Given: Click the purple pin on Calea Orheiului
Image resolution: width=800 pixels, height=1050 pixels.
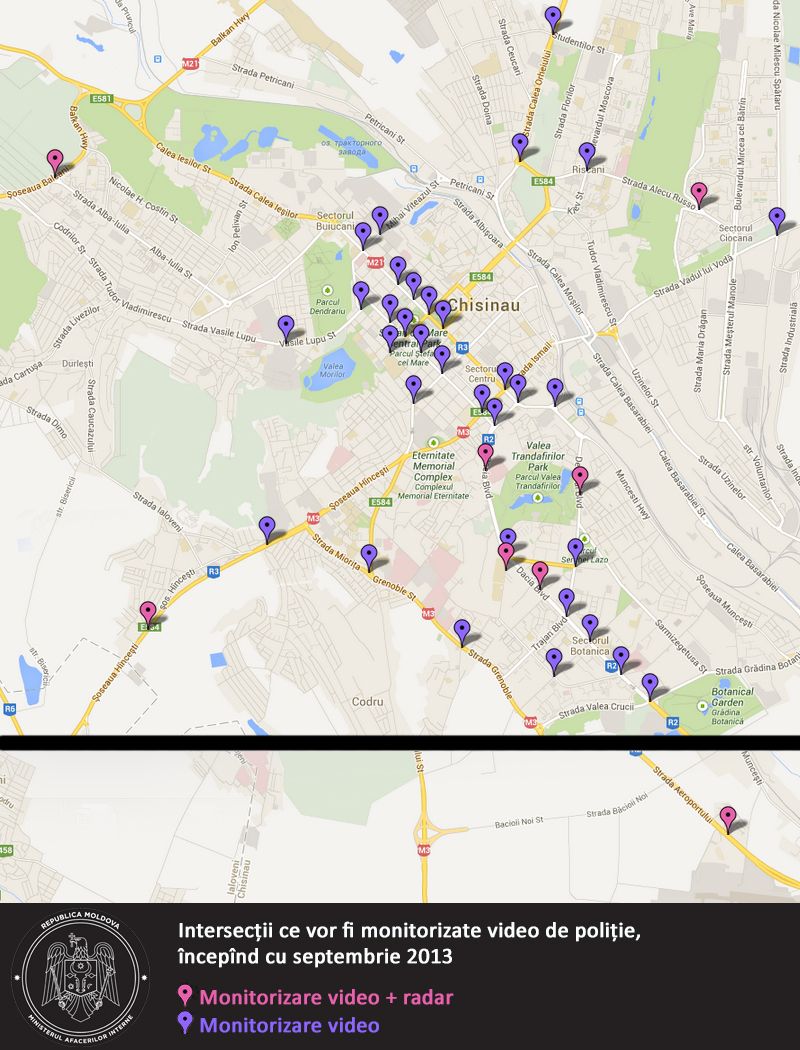Looking at the screenshot, I should tap(520, 144).
